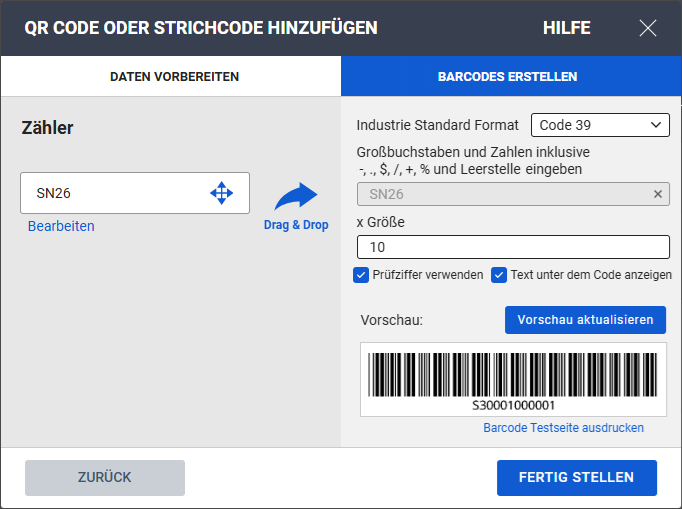Screen dimensions: 682x509
Task: Click the x Größe input field
Action: tap(513, 247)
